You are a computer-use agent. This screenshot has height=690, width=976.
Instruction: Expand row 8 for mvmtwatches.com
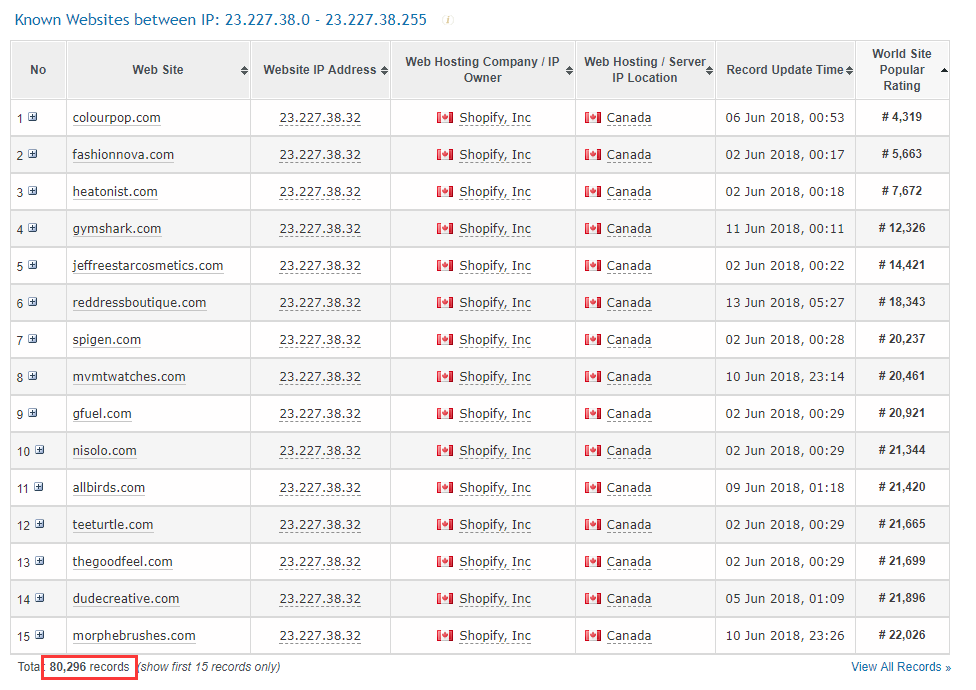32,376
